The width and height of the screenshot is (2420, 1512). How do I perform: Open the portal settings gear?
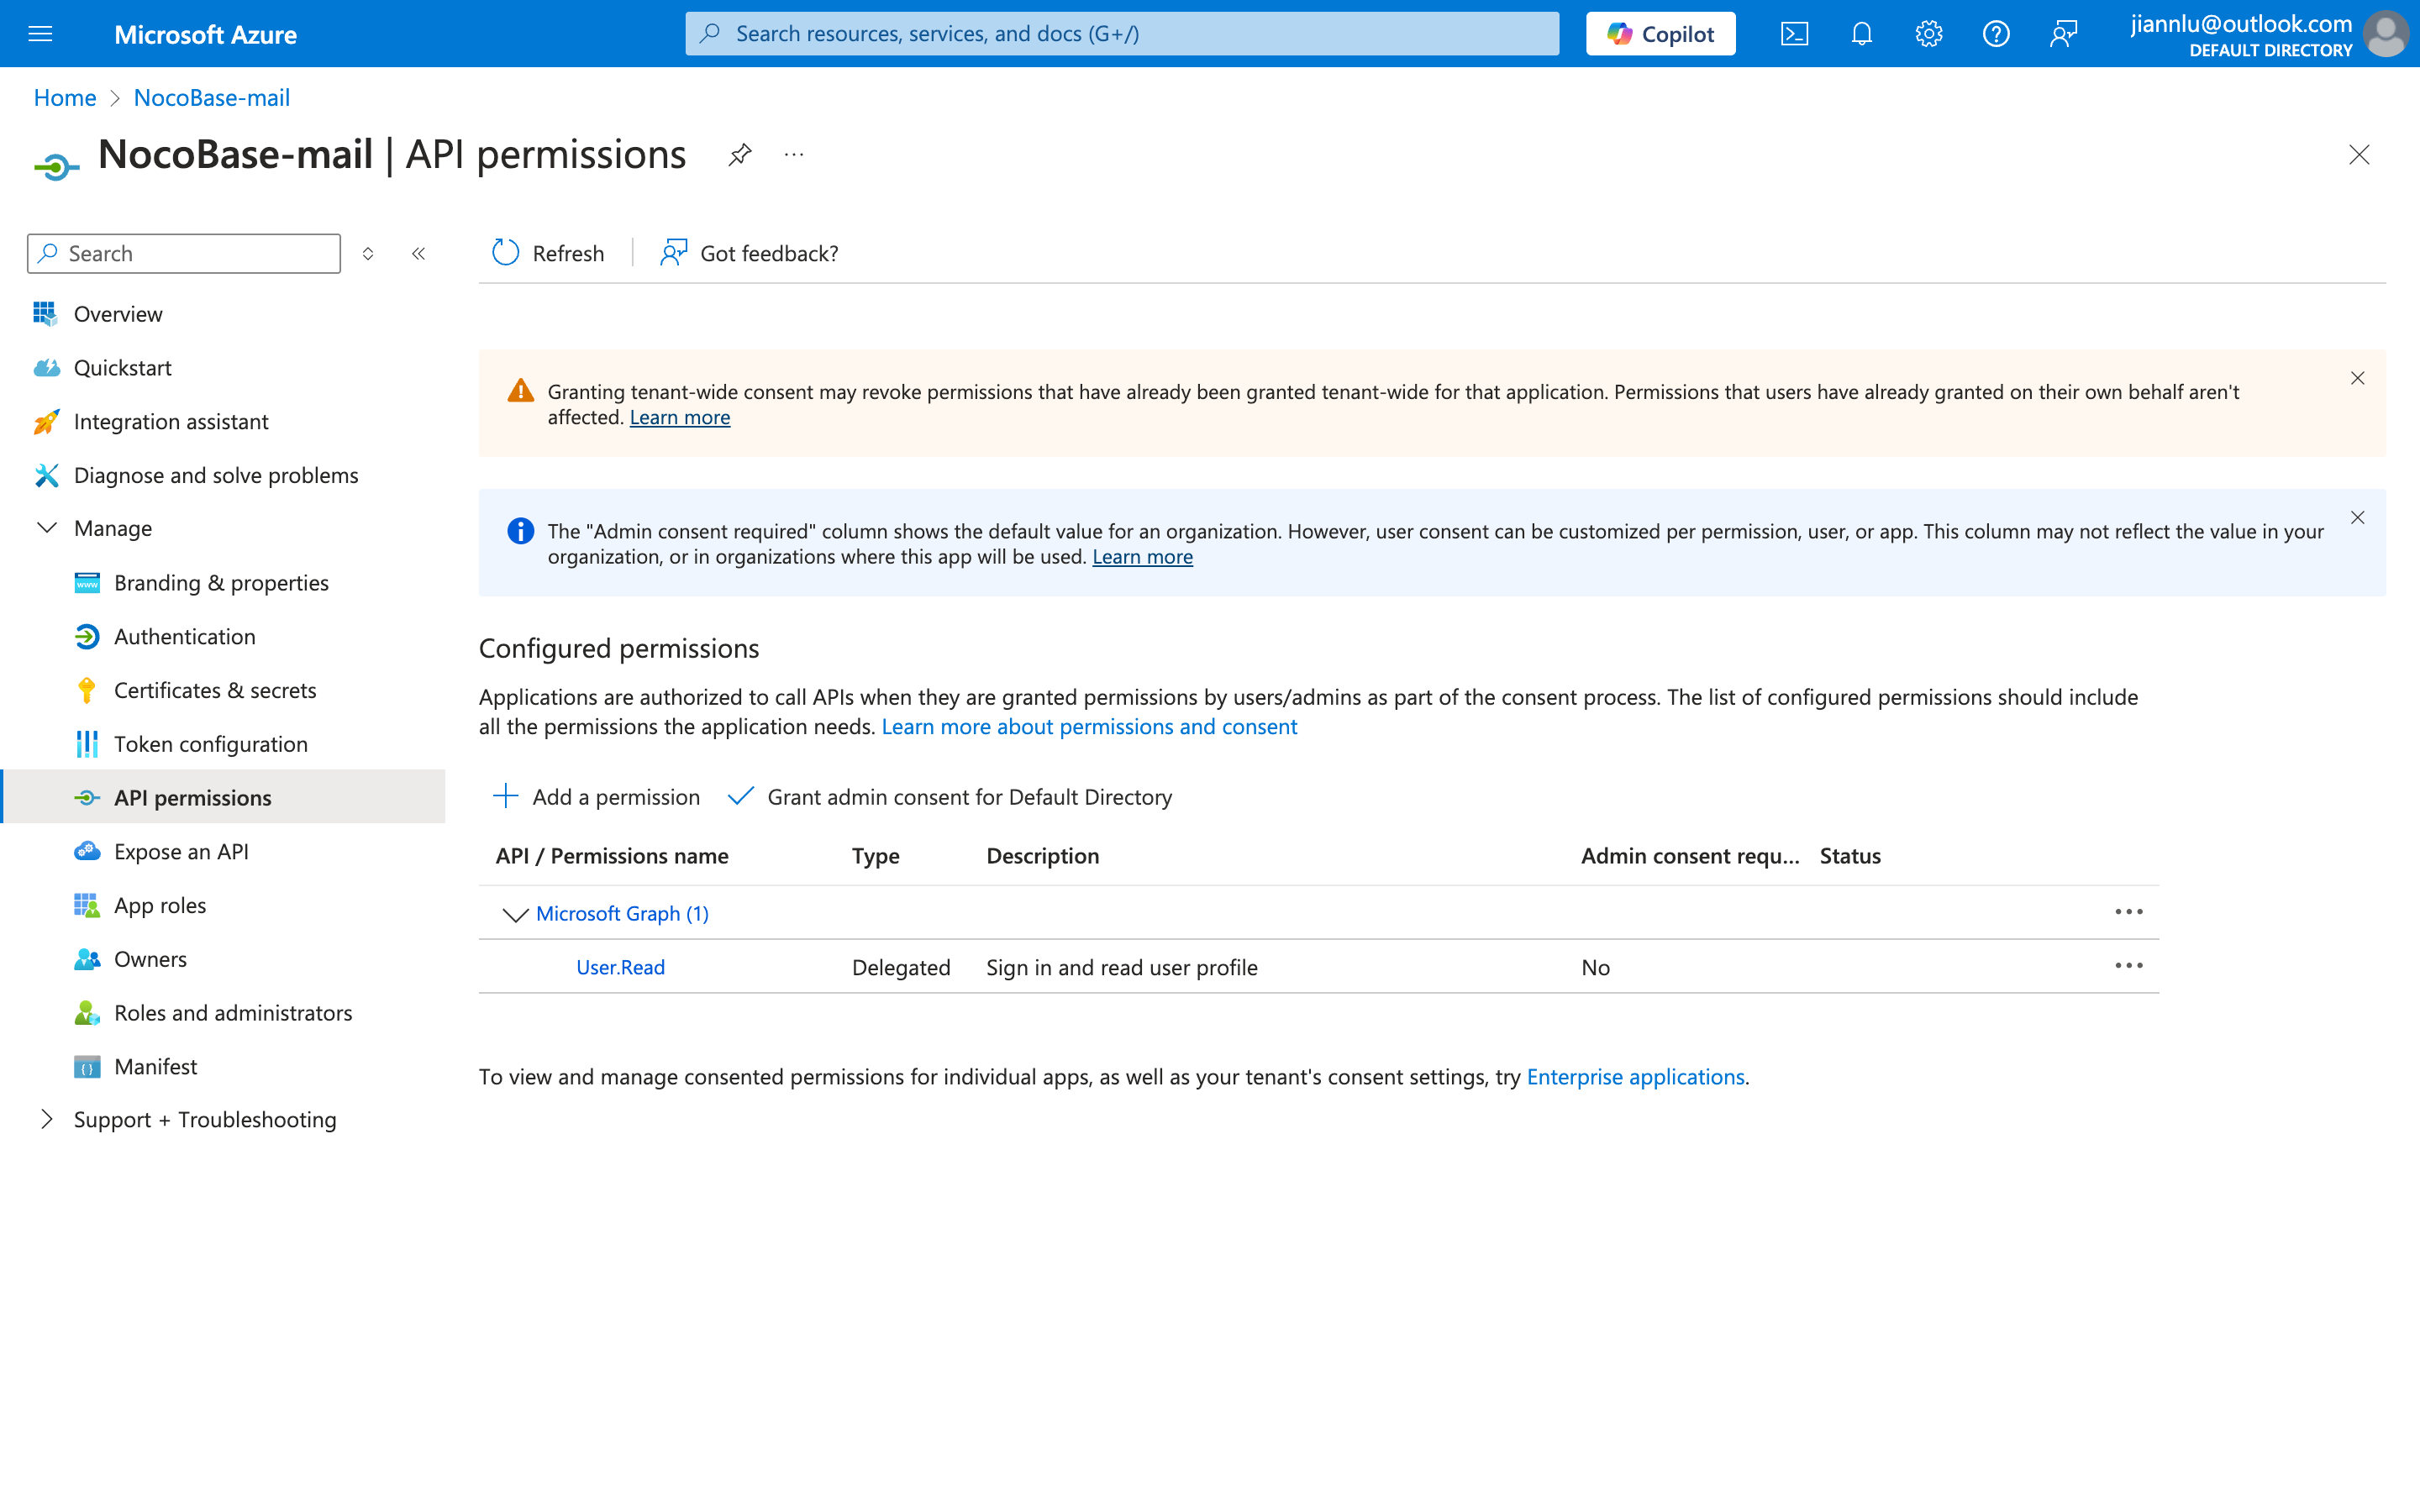1928,34
